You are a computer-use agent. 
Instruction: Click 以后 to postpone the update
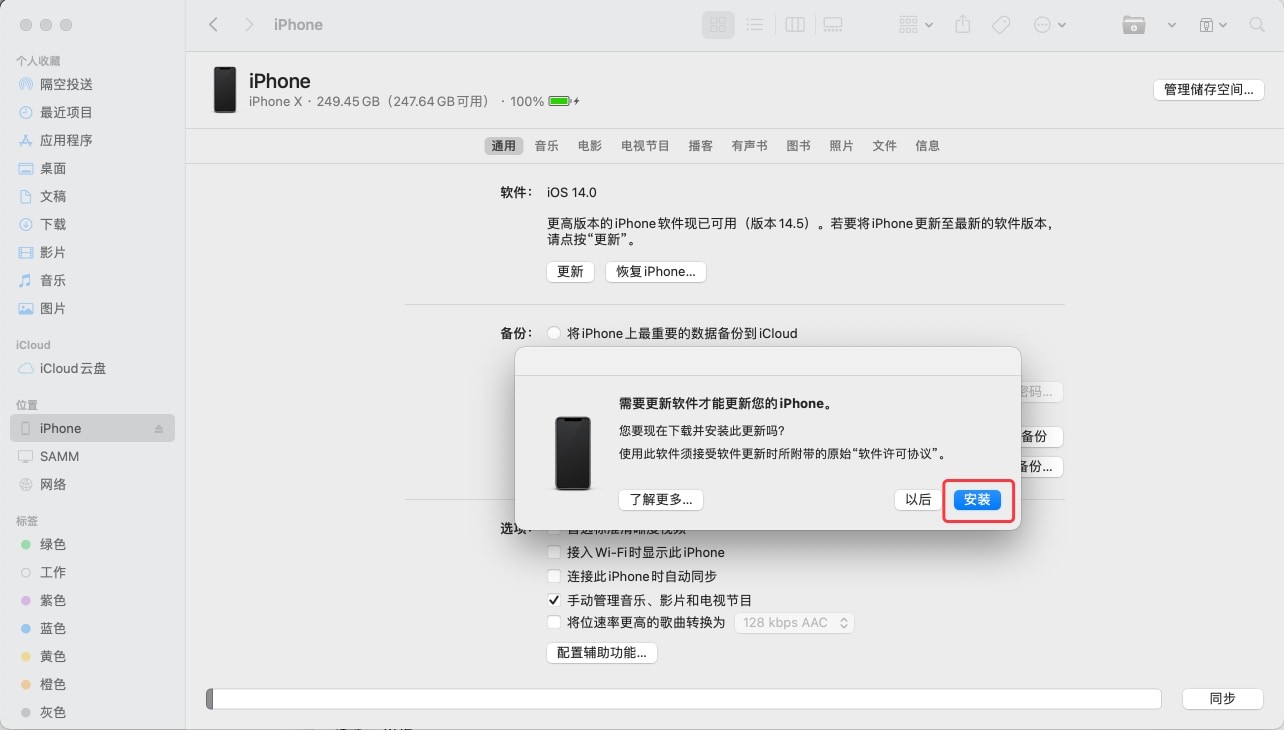[918, 500]
